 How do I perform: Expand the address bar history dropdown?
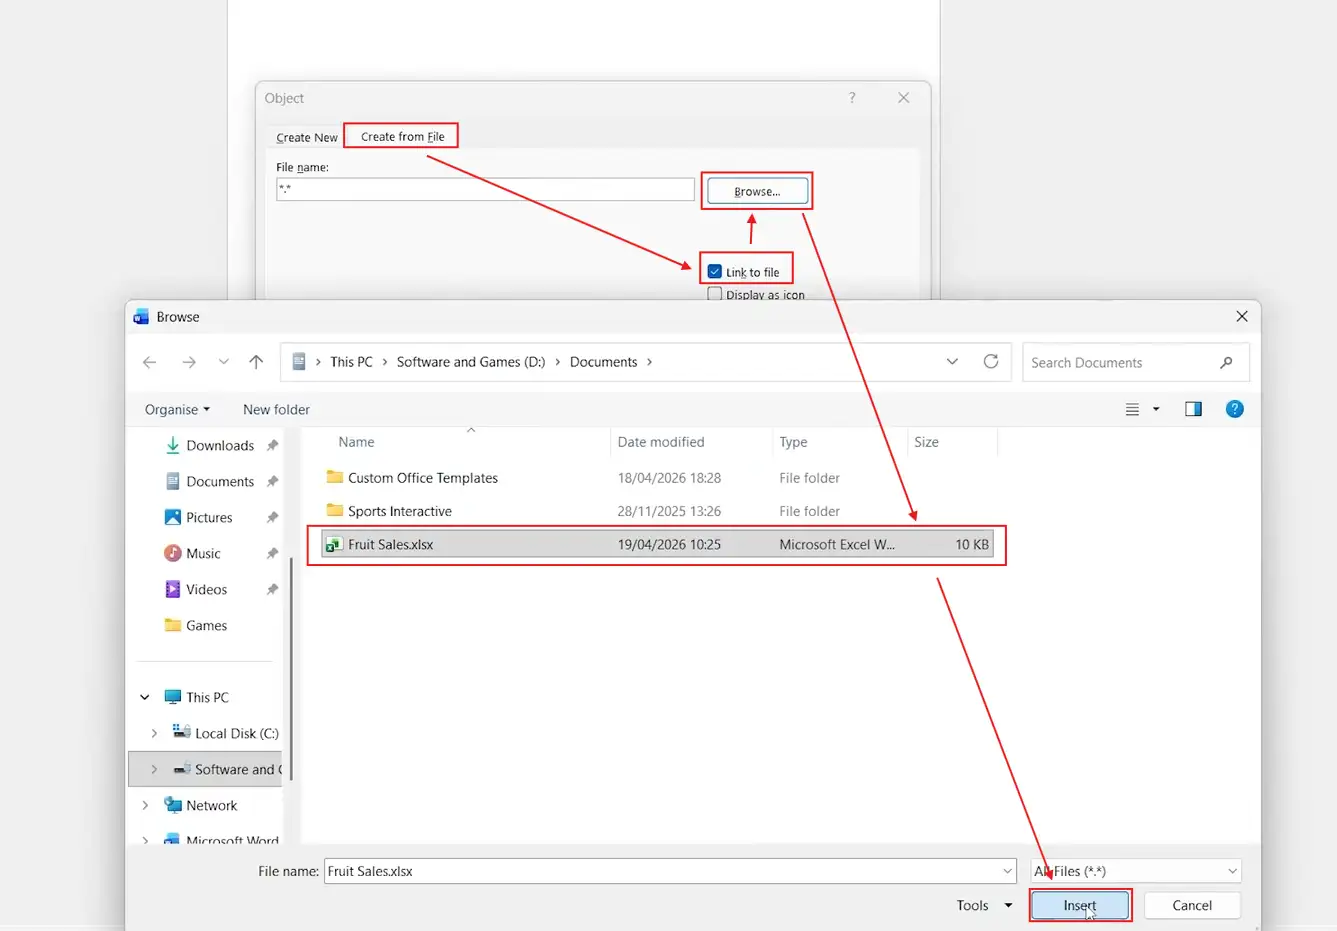(x=952, y=362)
